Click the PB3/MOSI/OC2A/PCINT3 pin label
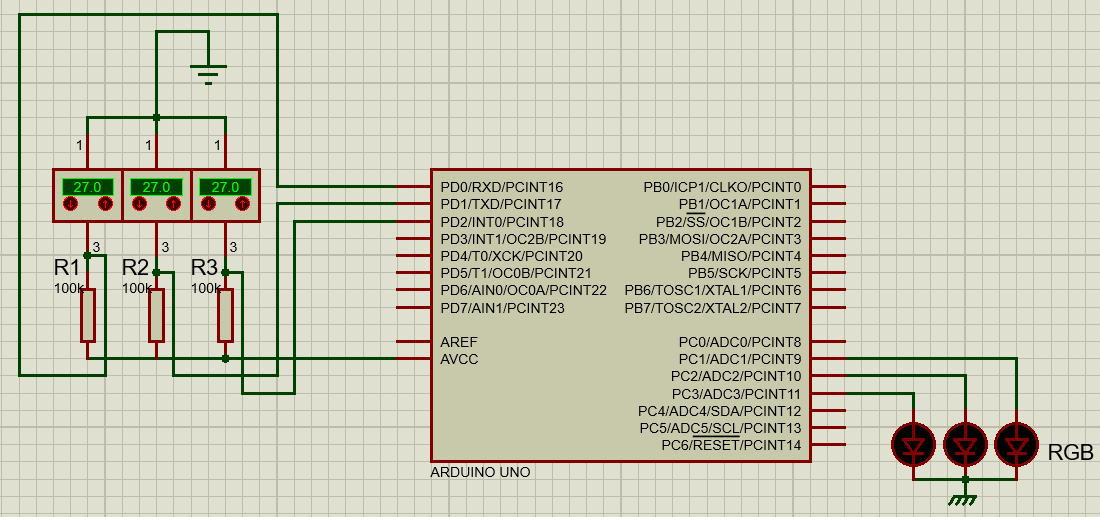This screenshot has height=517, width=1100. tap(720, 239)
